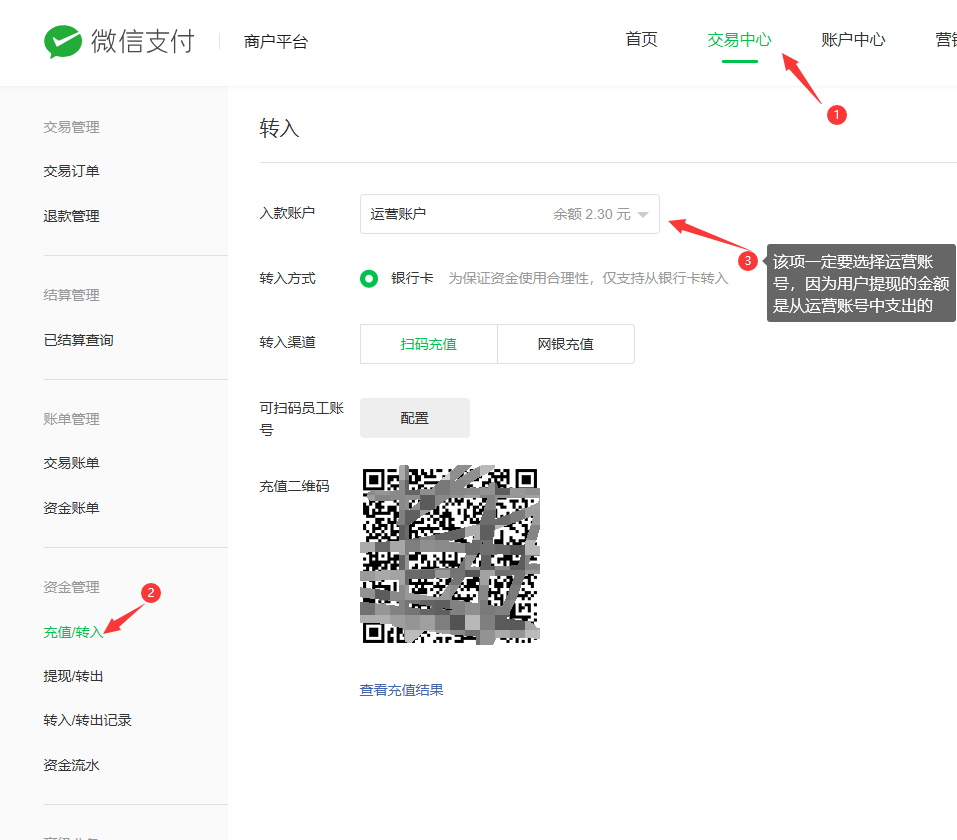Select 充值/转入 in the sidebar

(73, 632)
